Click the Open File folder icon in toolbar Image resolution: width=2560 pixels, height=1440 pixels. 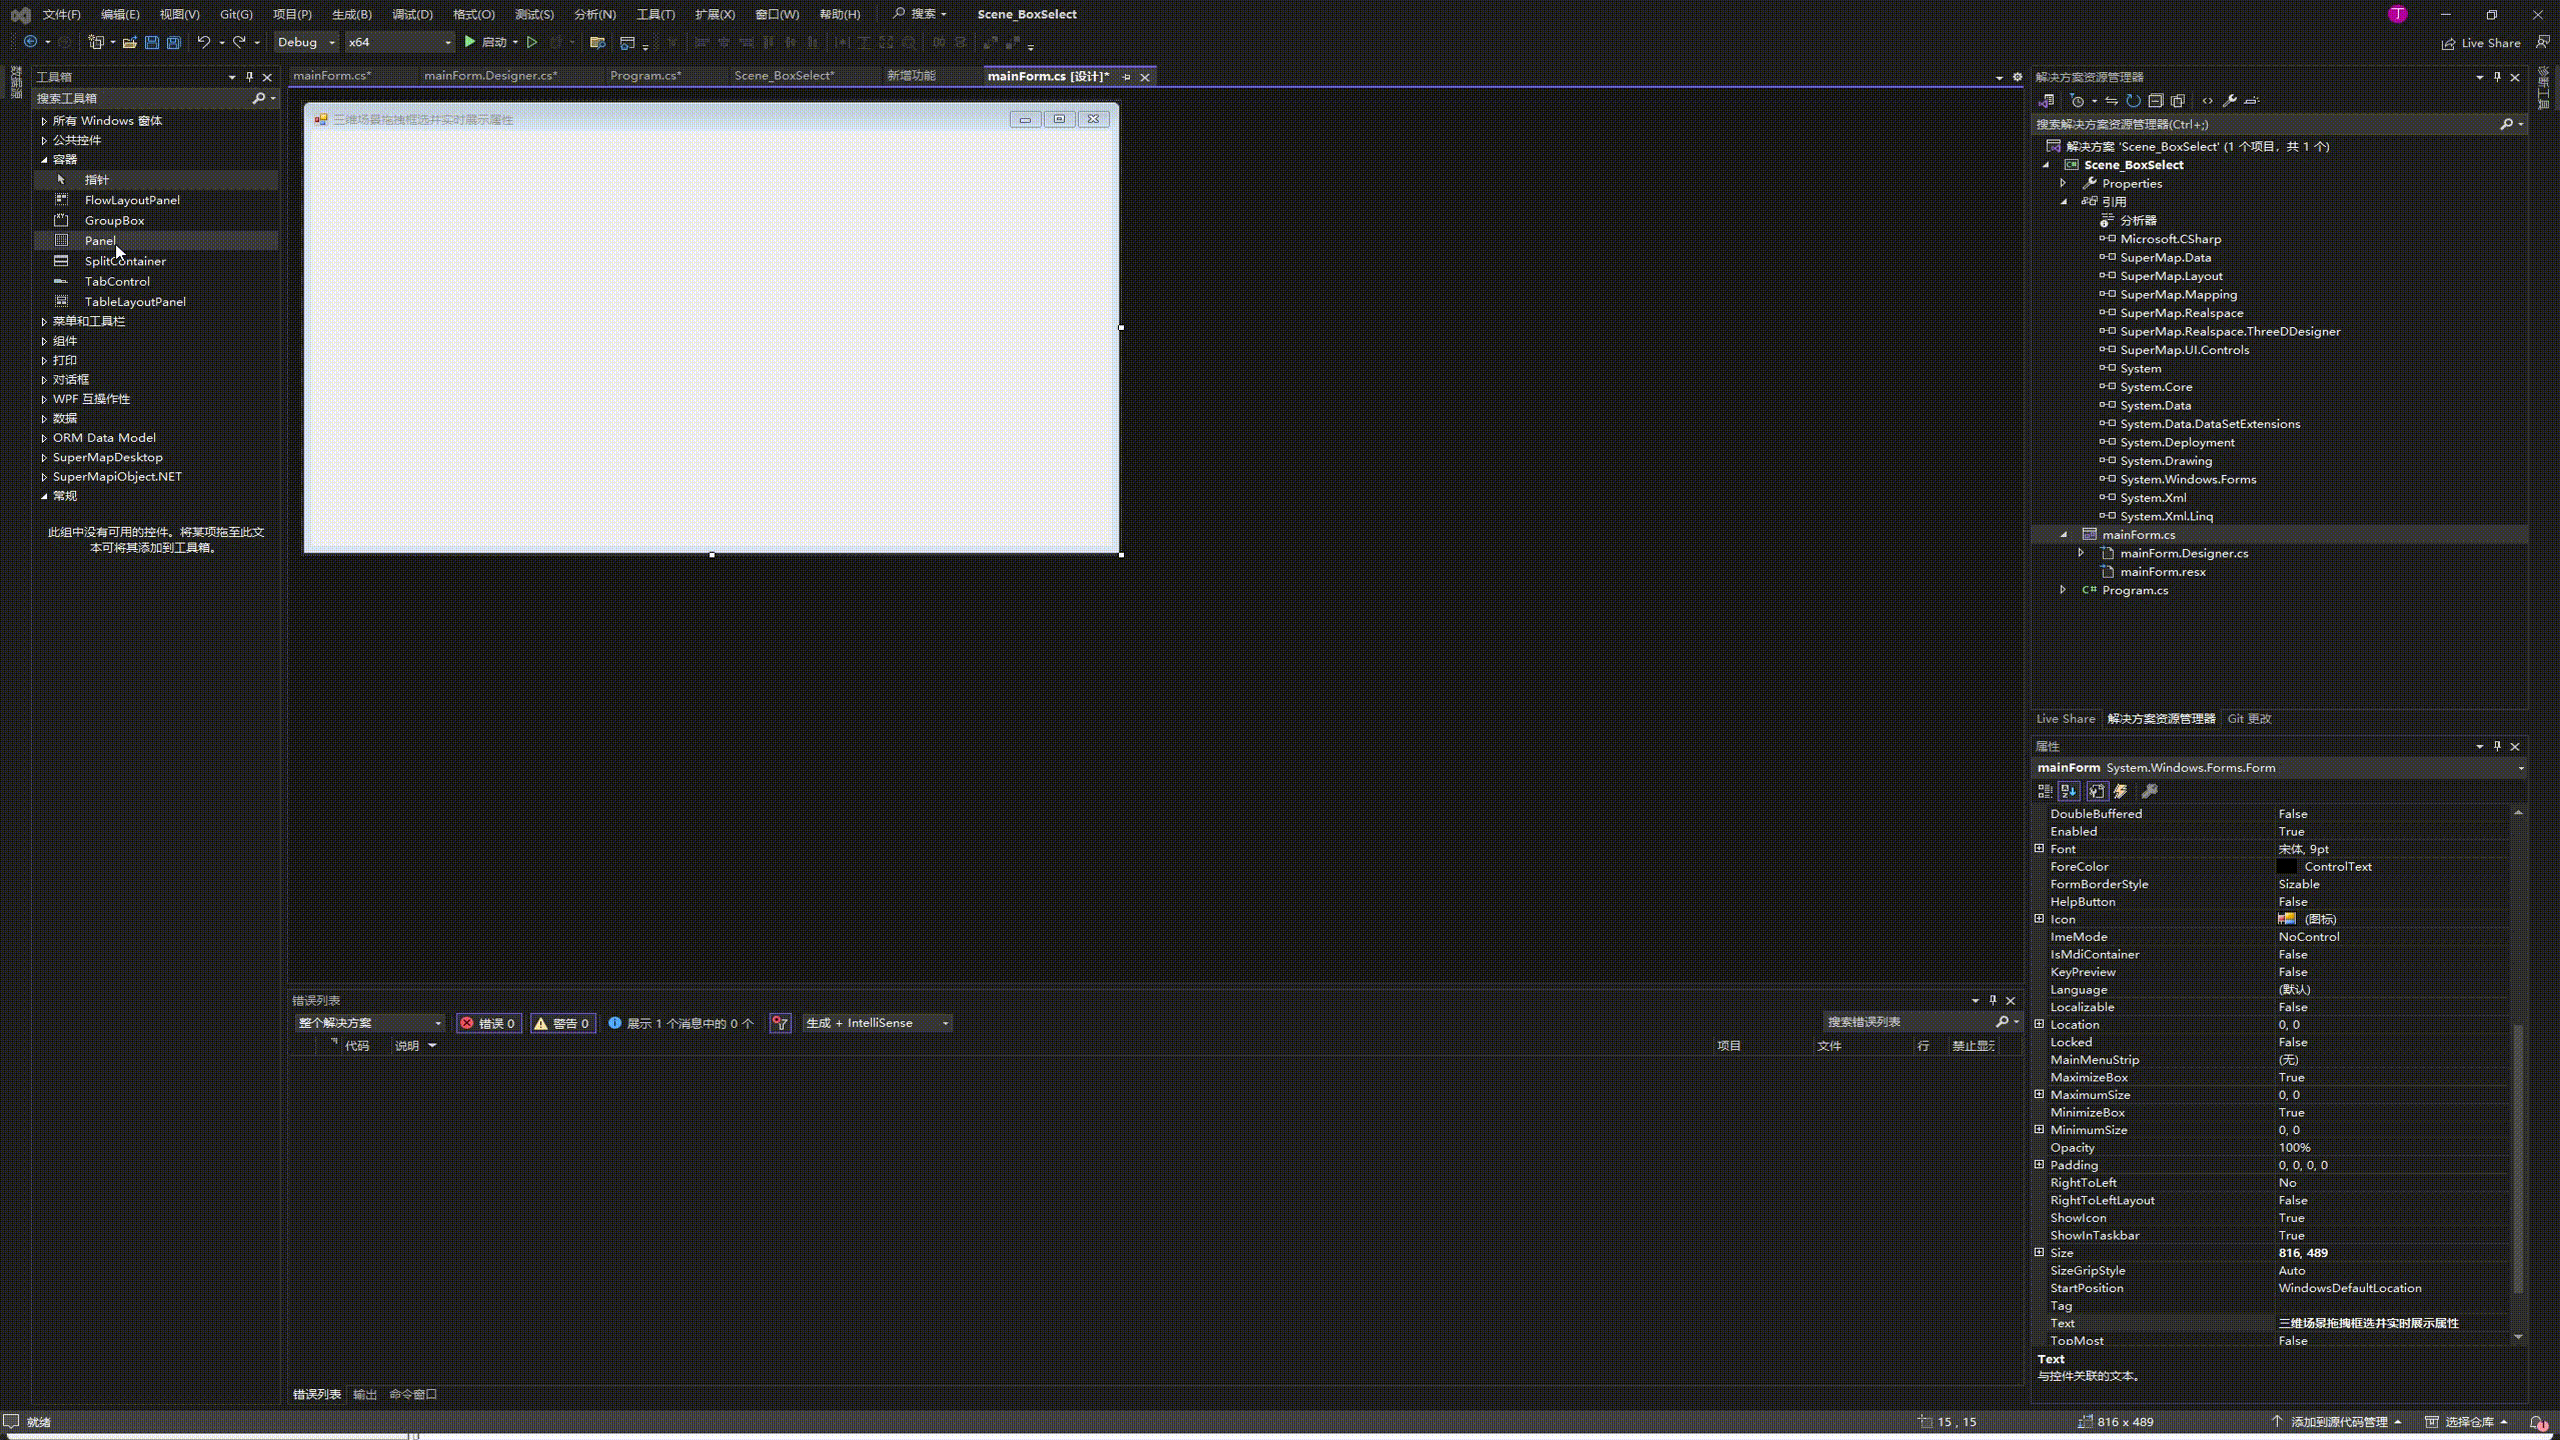coord(130,42)
